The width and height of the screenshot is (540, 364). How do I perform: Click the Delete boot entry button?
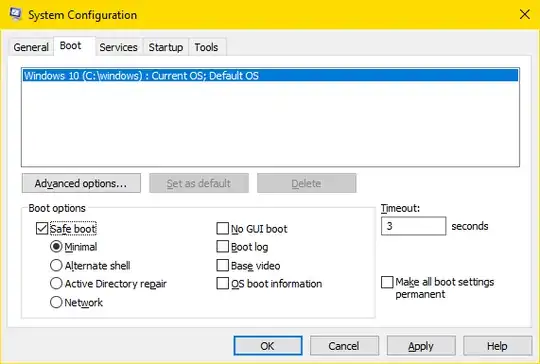(x=307, y=183)
